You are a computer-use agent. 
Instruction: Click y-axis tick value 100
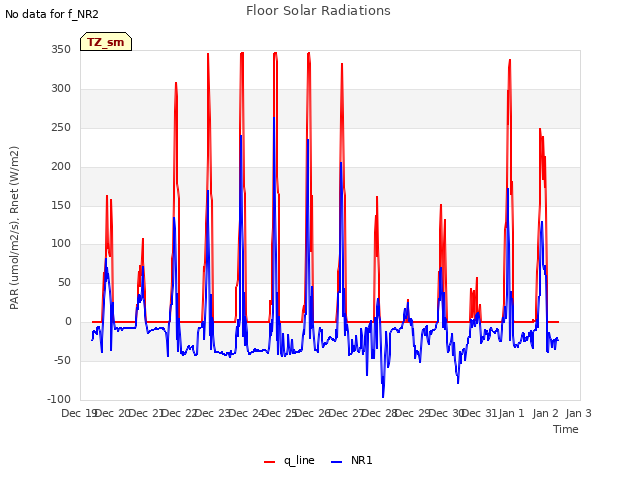click(x=61, y=244)
